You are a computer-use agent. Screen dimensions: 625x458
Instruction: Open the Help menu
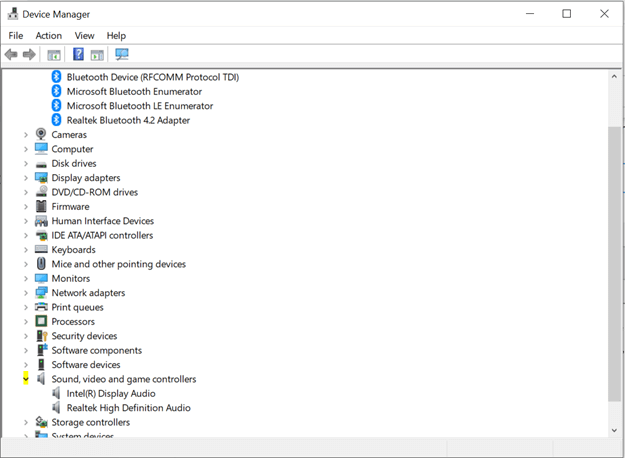tap(116, 35)
